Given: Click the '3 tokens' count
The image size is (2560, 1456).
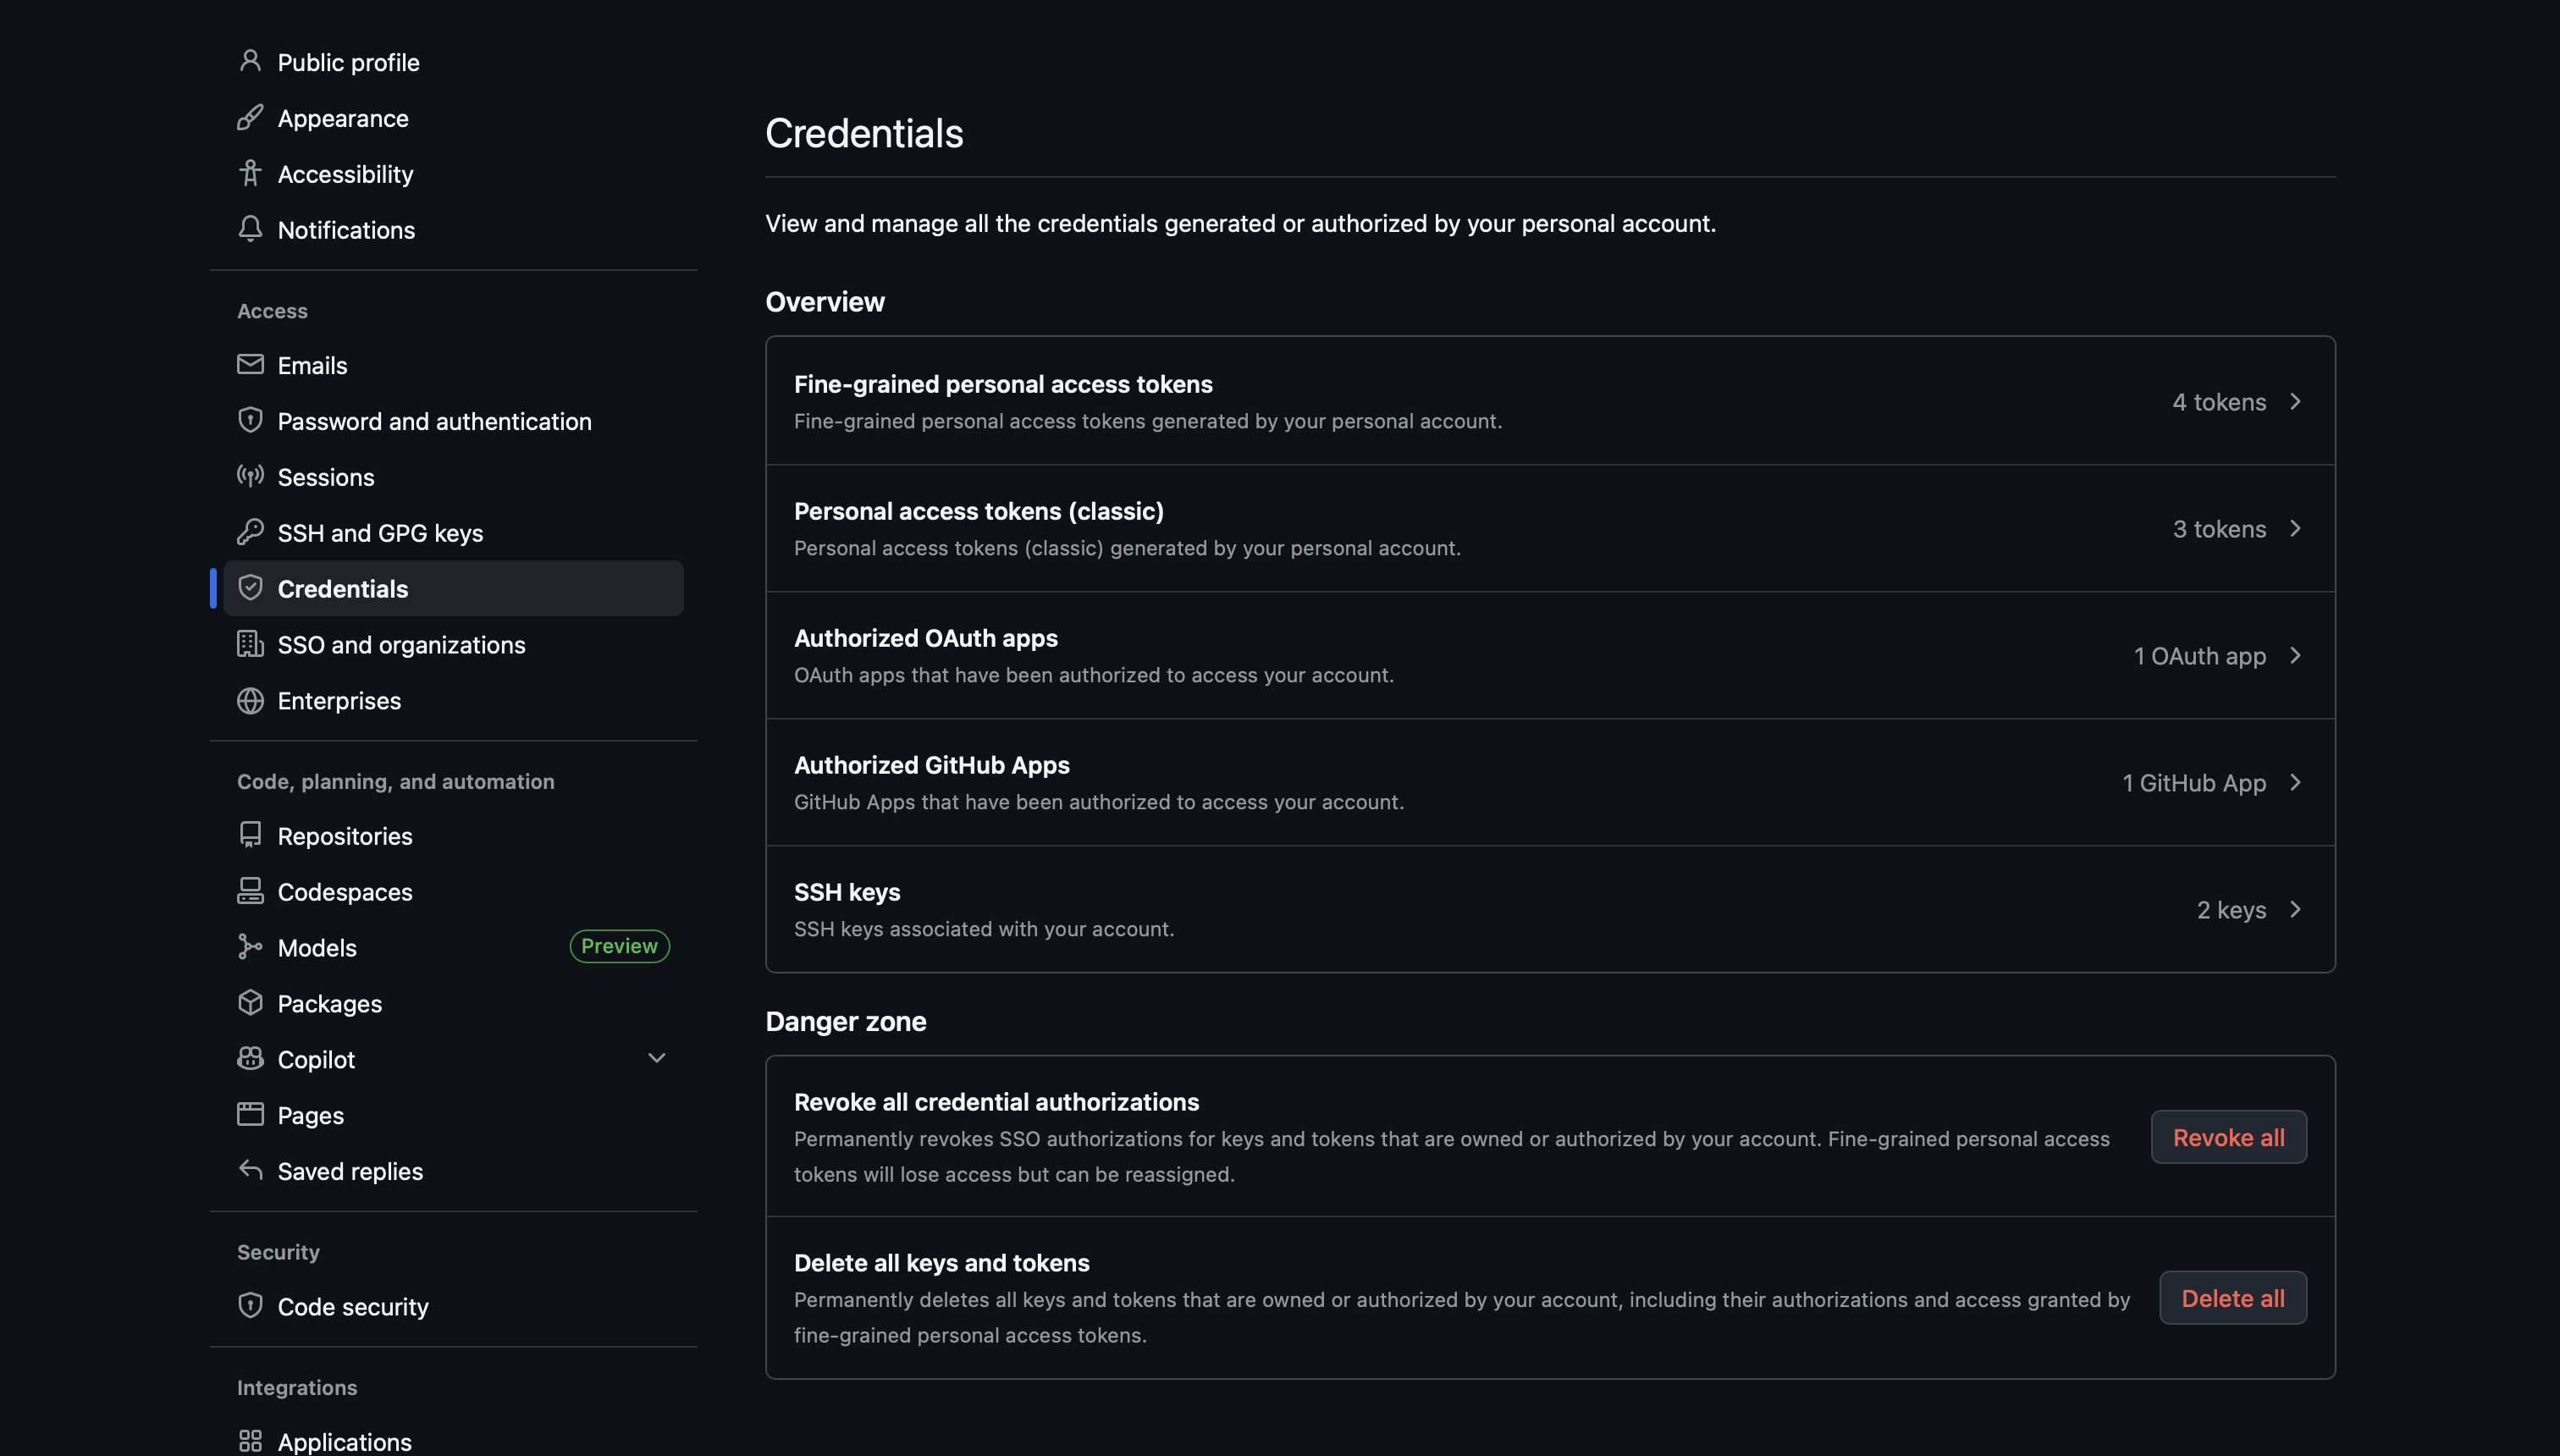Looking at the screenshot, I should point(2219,529).
